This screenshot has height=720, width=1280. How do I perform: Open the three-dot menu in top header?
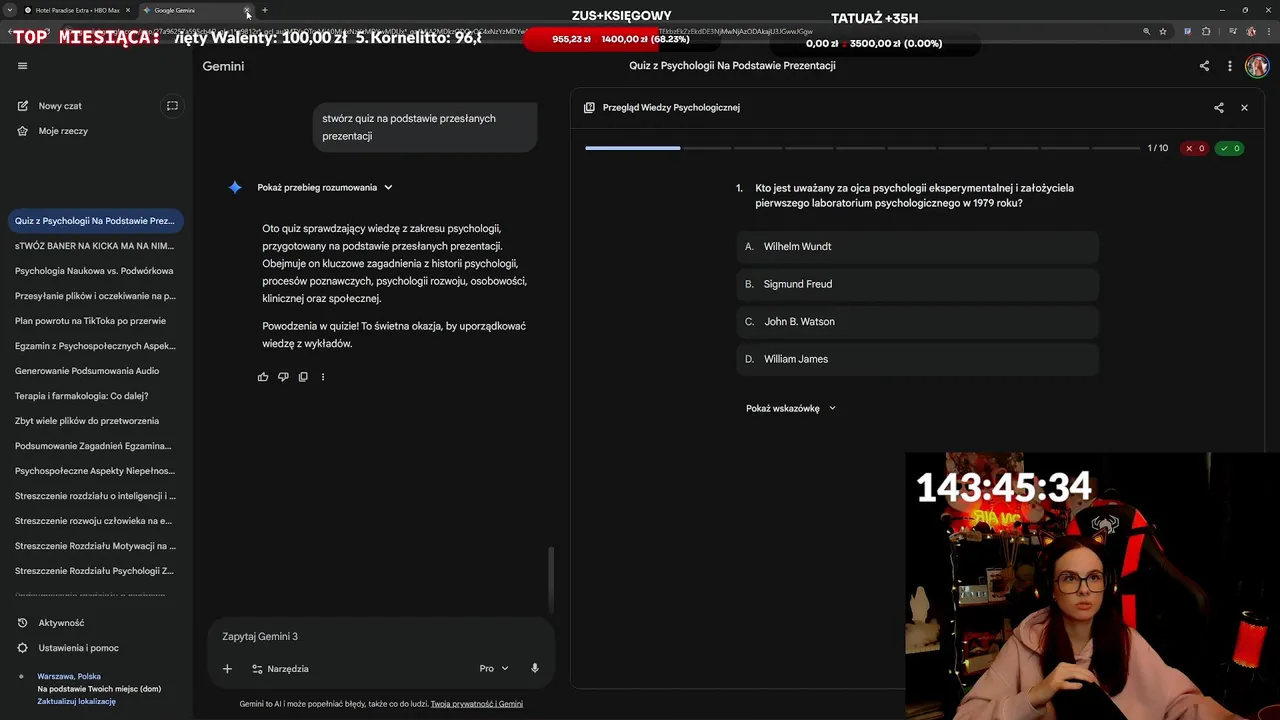pos(1230,66)
